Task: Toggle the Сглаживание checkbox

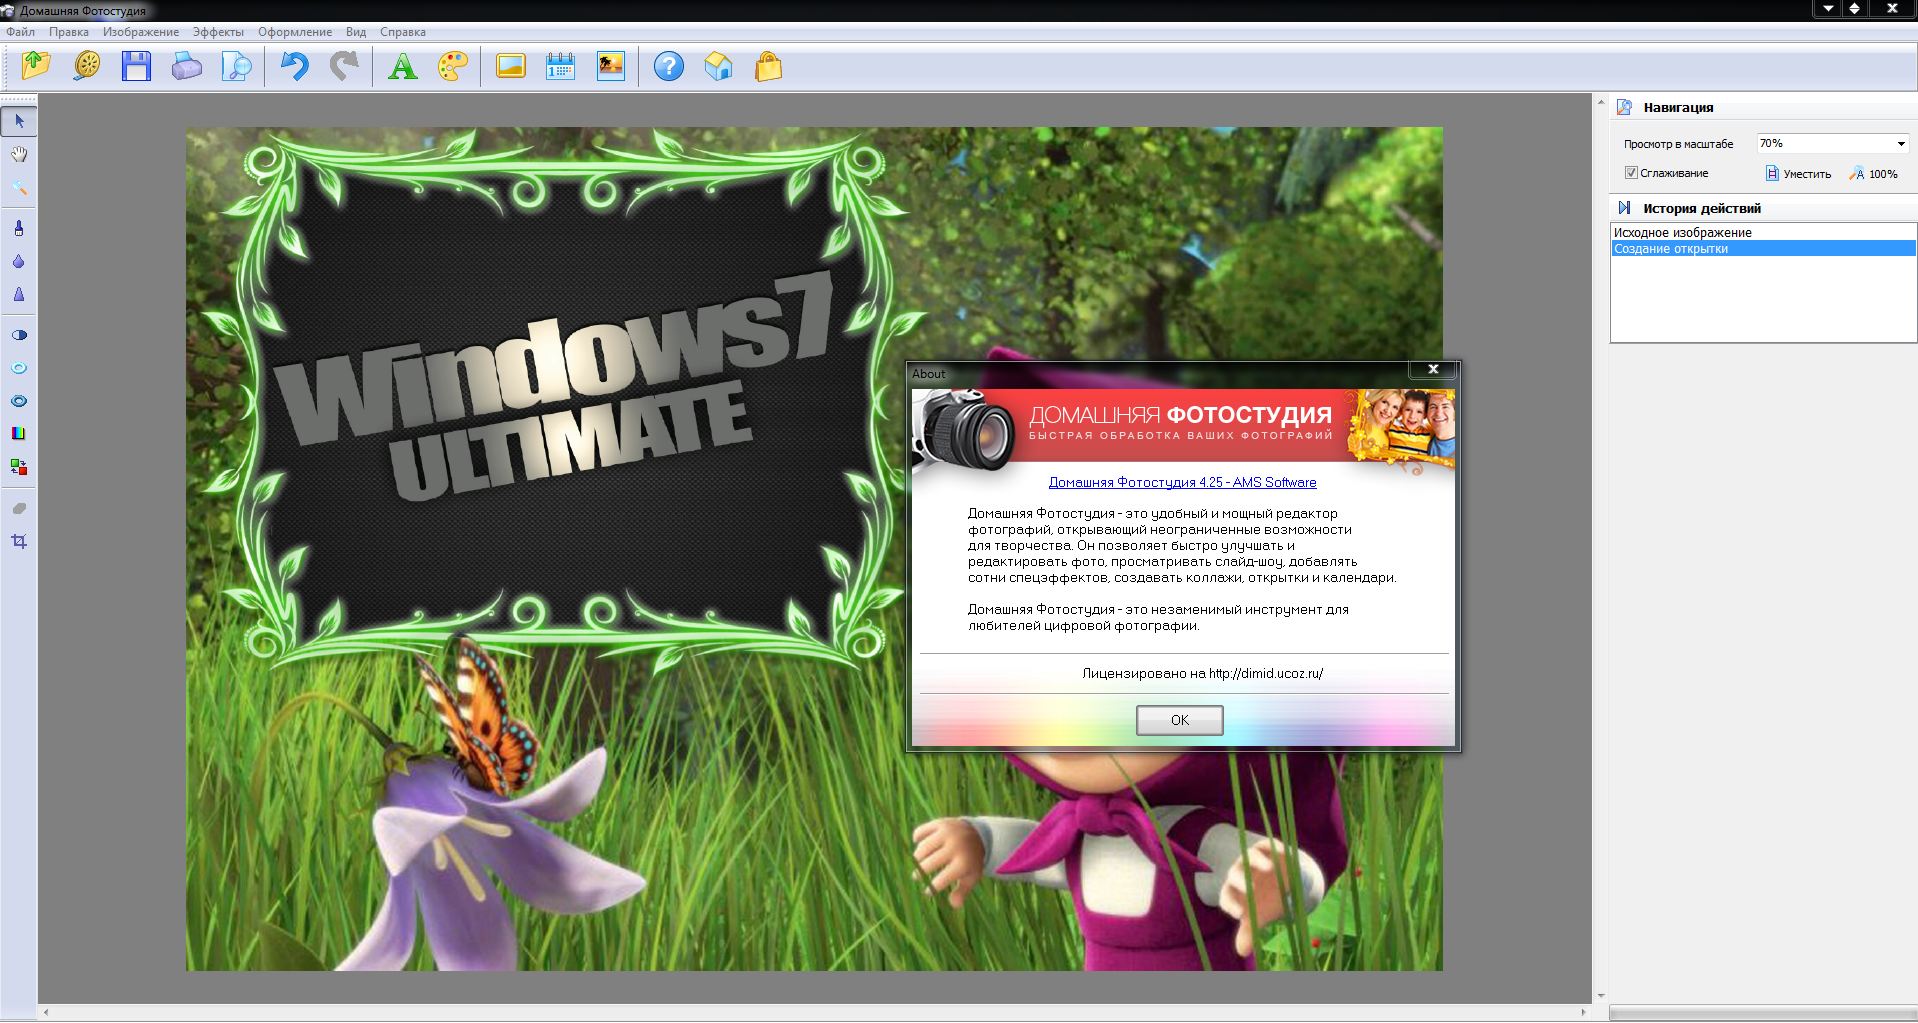Action: click(x=1631, y=173)
